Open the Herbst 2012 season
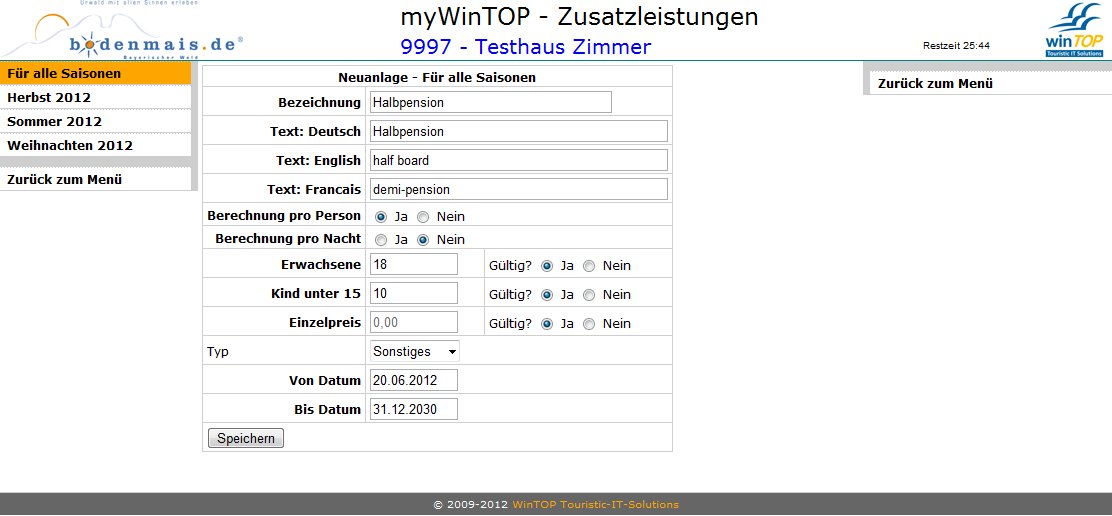 pos(49,98)
